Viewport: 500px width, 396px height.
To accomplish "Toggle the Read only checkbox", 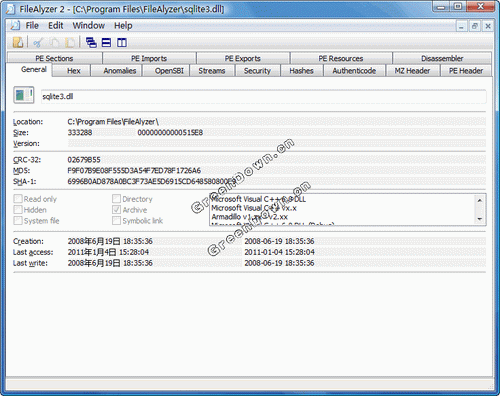I will click(x=18, y=199).
